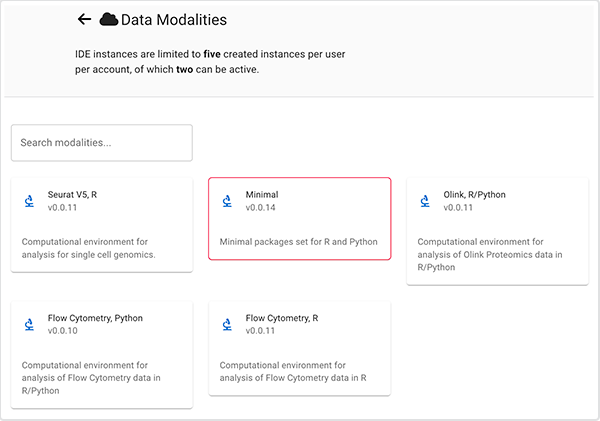The image size is (600, 421).
Task: Click the v0.0.10 version label
Action: (64, 332)
